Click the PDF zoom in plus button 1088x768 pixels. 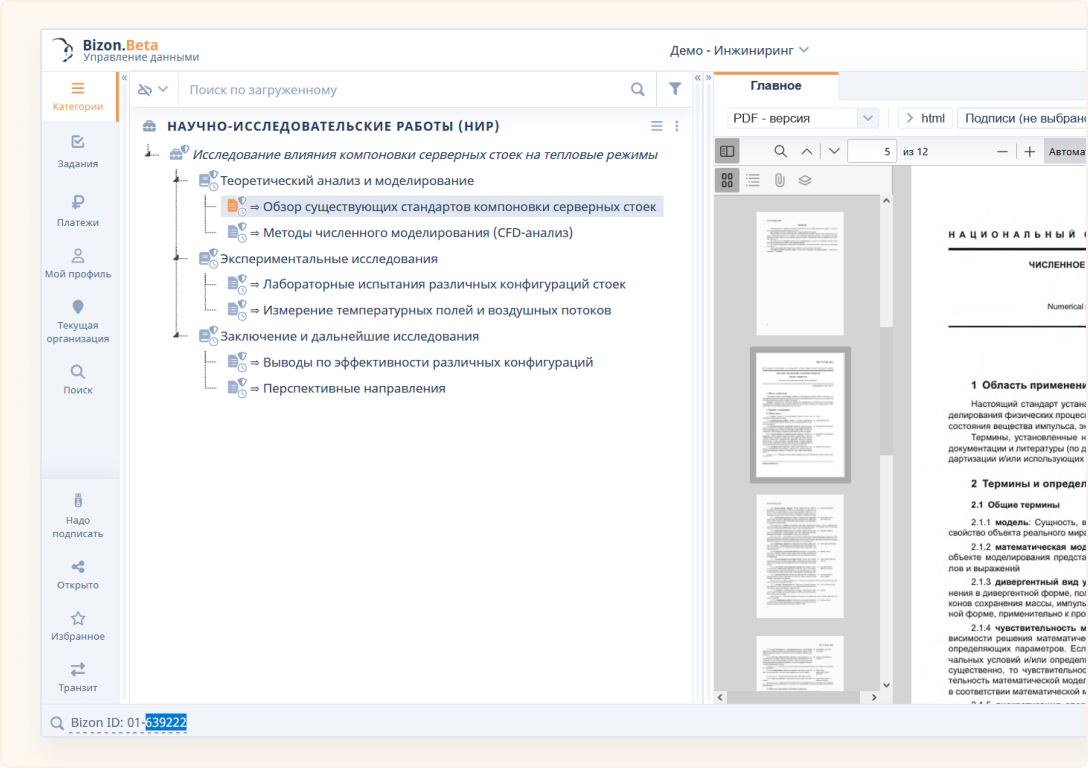pyautogui.click(x=1029, y=152)
